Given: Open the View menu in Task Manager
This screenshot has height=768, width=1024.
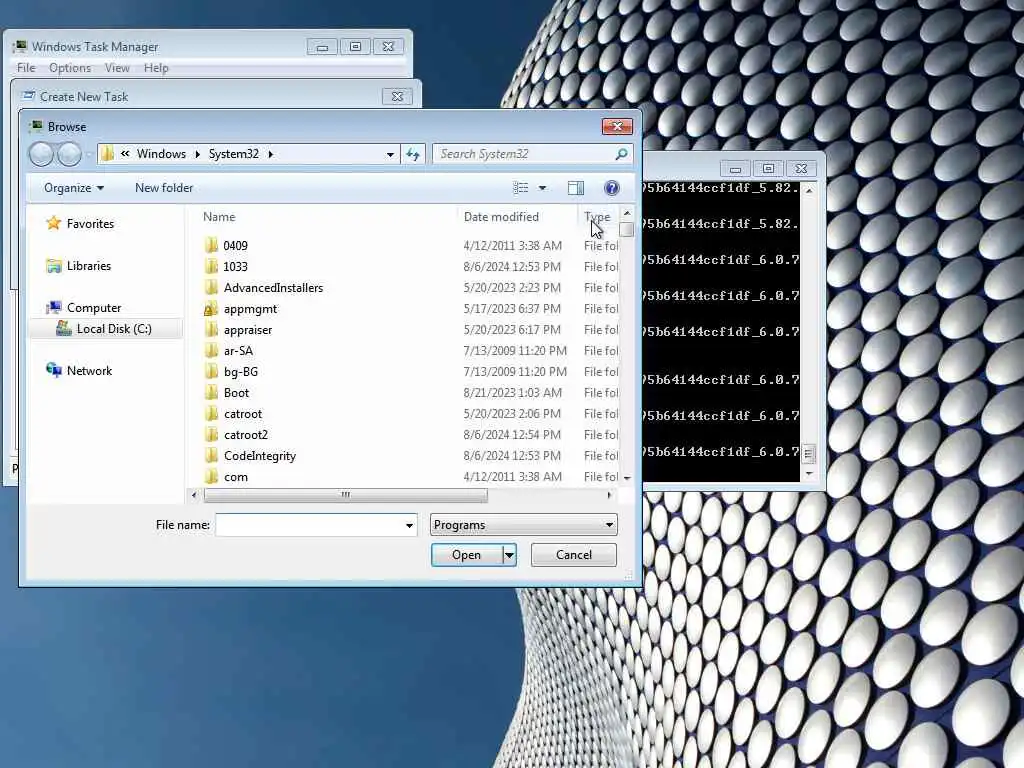Looking at the screenshot, I should pos(117,68).
